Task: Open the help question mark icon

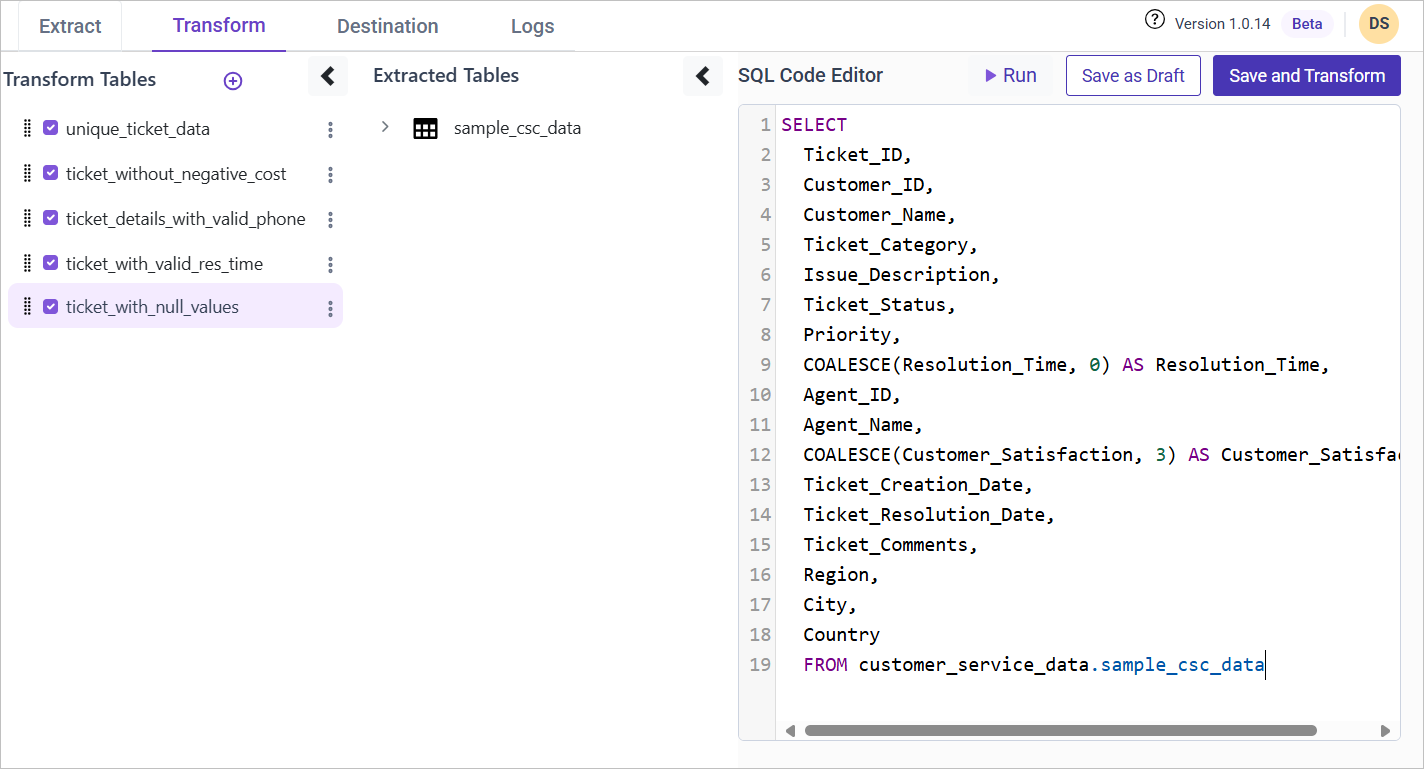Action: pos(1155,20)
